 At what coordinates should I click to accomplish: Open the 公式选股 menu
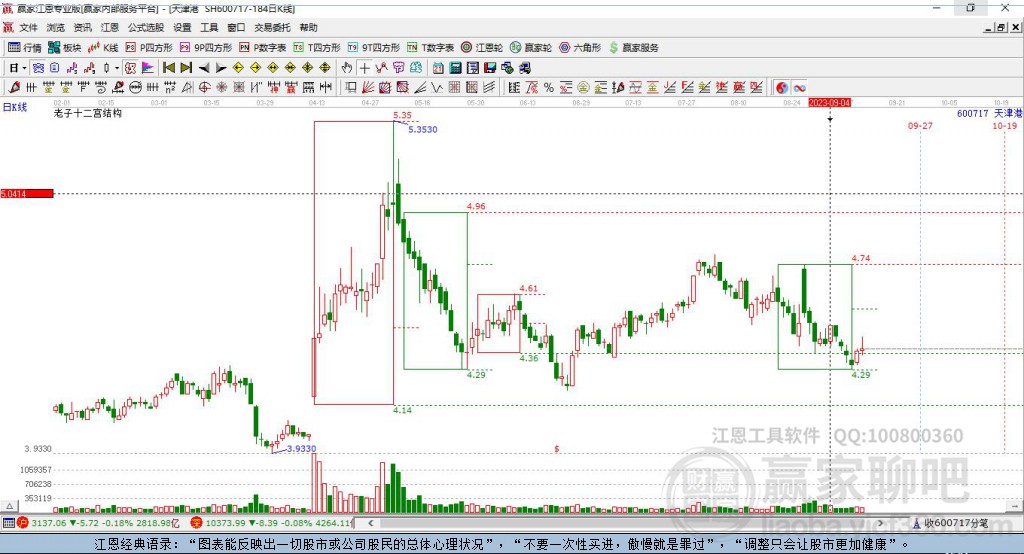146,27
